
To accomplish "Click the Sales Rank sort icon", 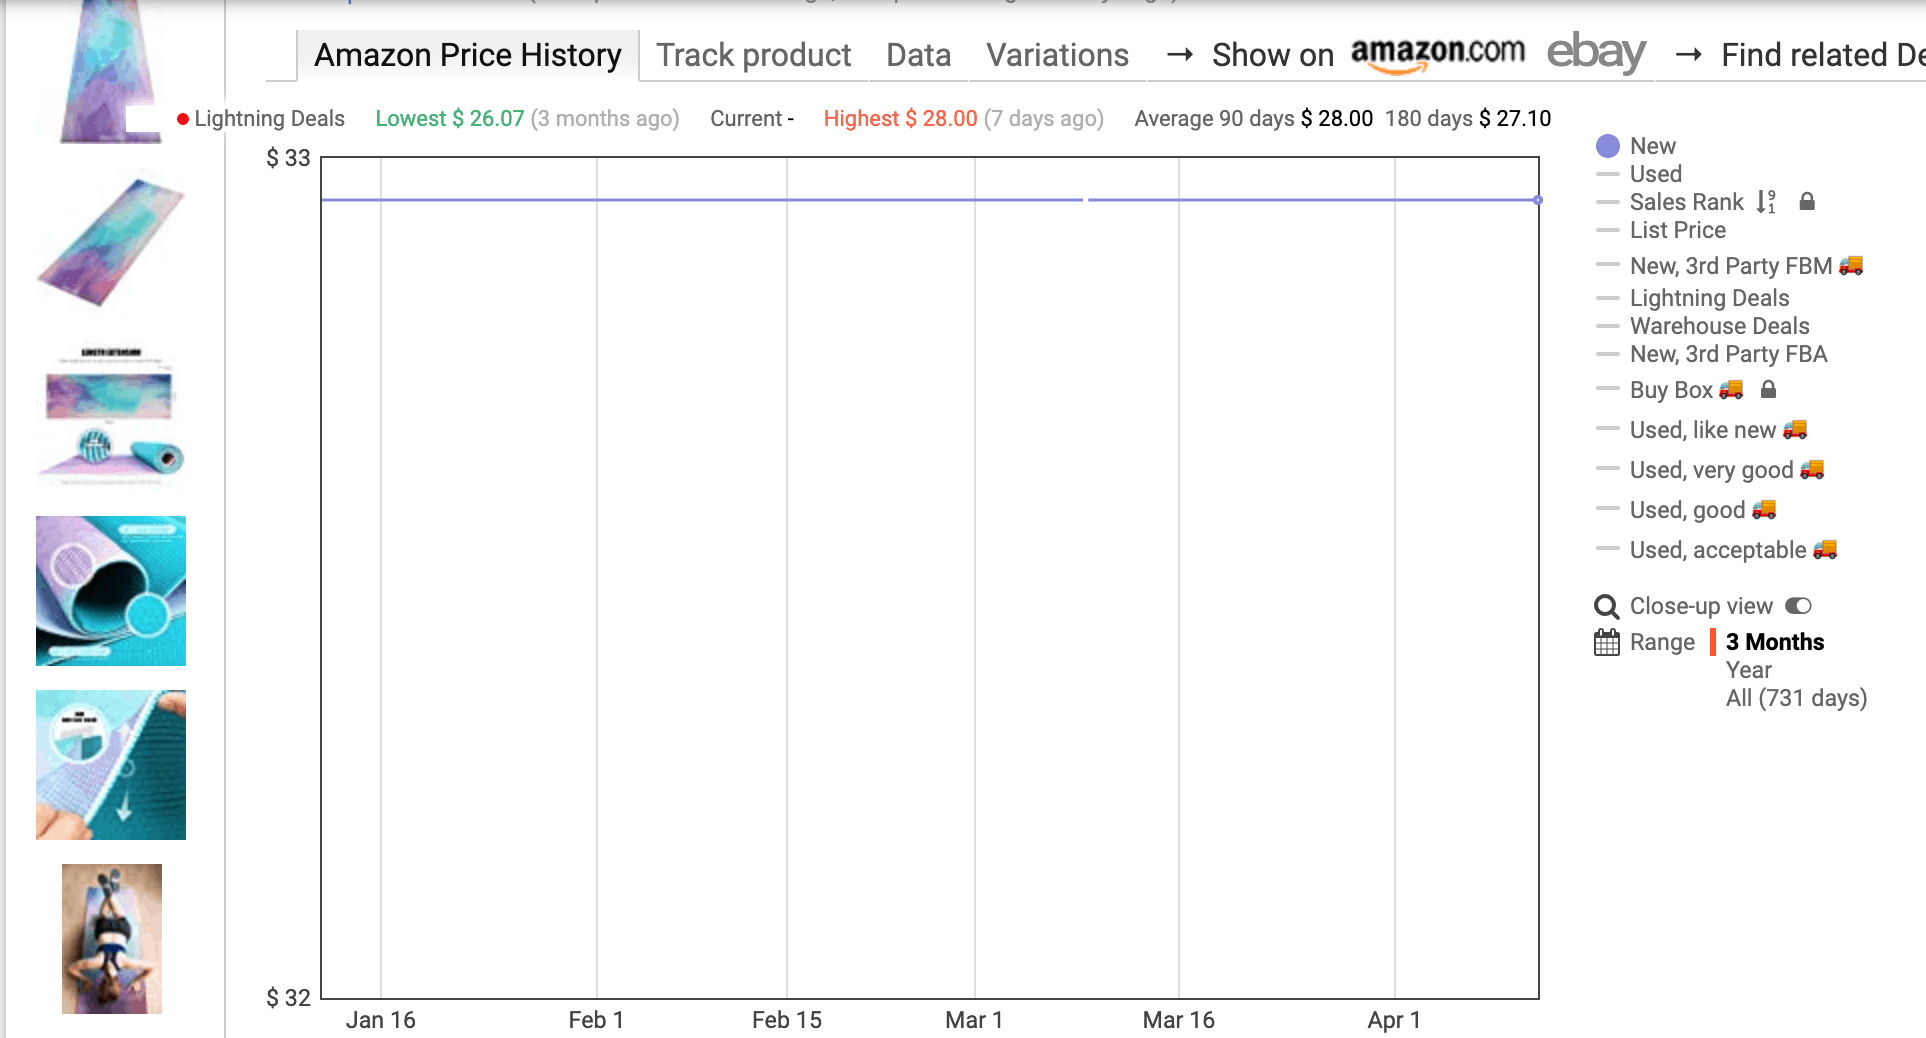I will tap(1766, 202).
